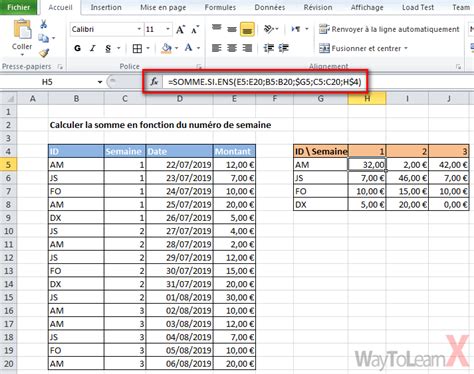Open the font size 11 dropdown

click(x=168, y=29)
